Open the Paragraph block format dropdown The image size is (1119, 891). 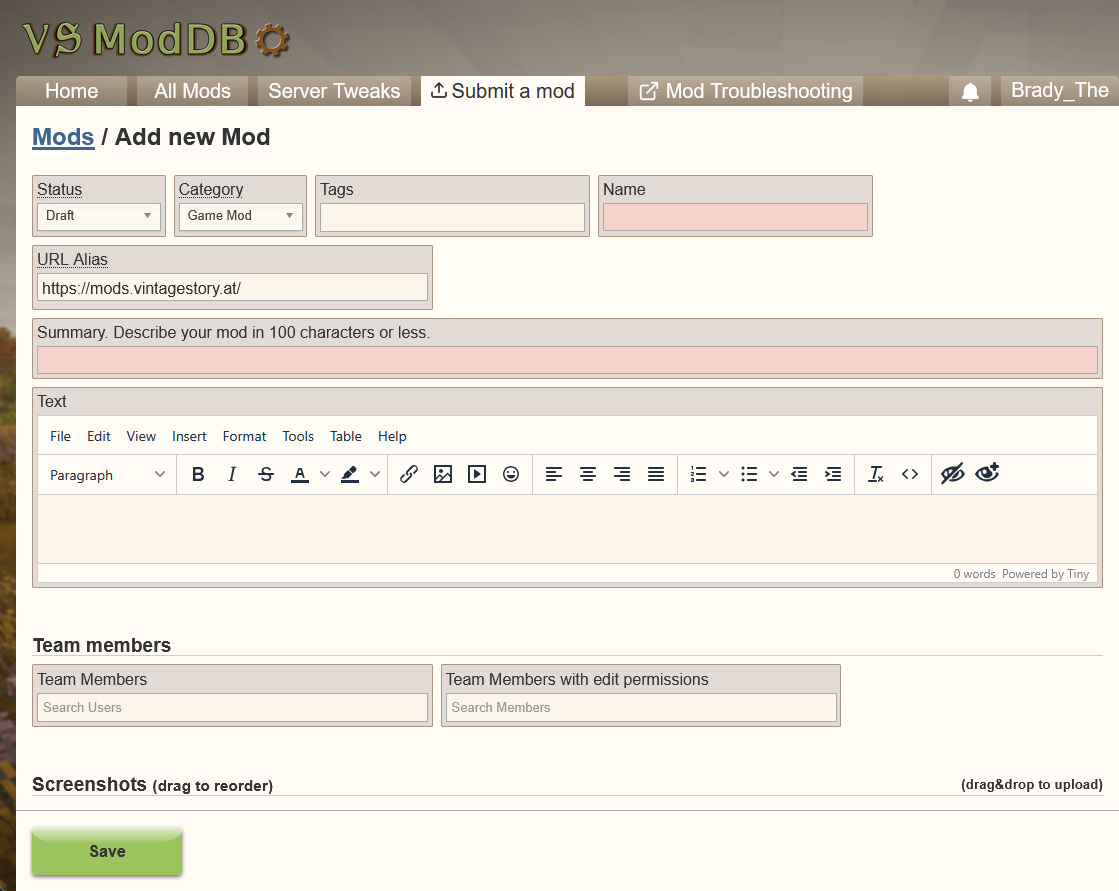108,475
